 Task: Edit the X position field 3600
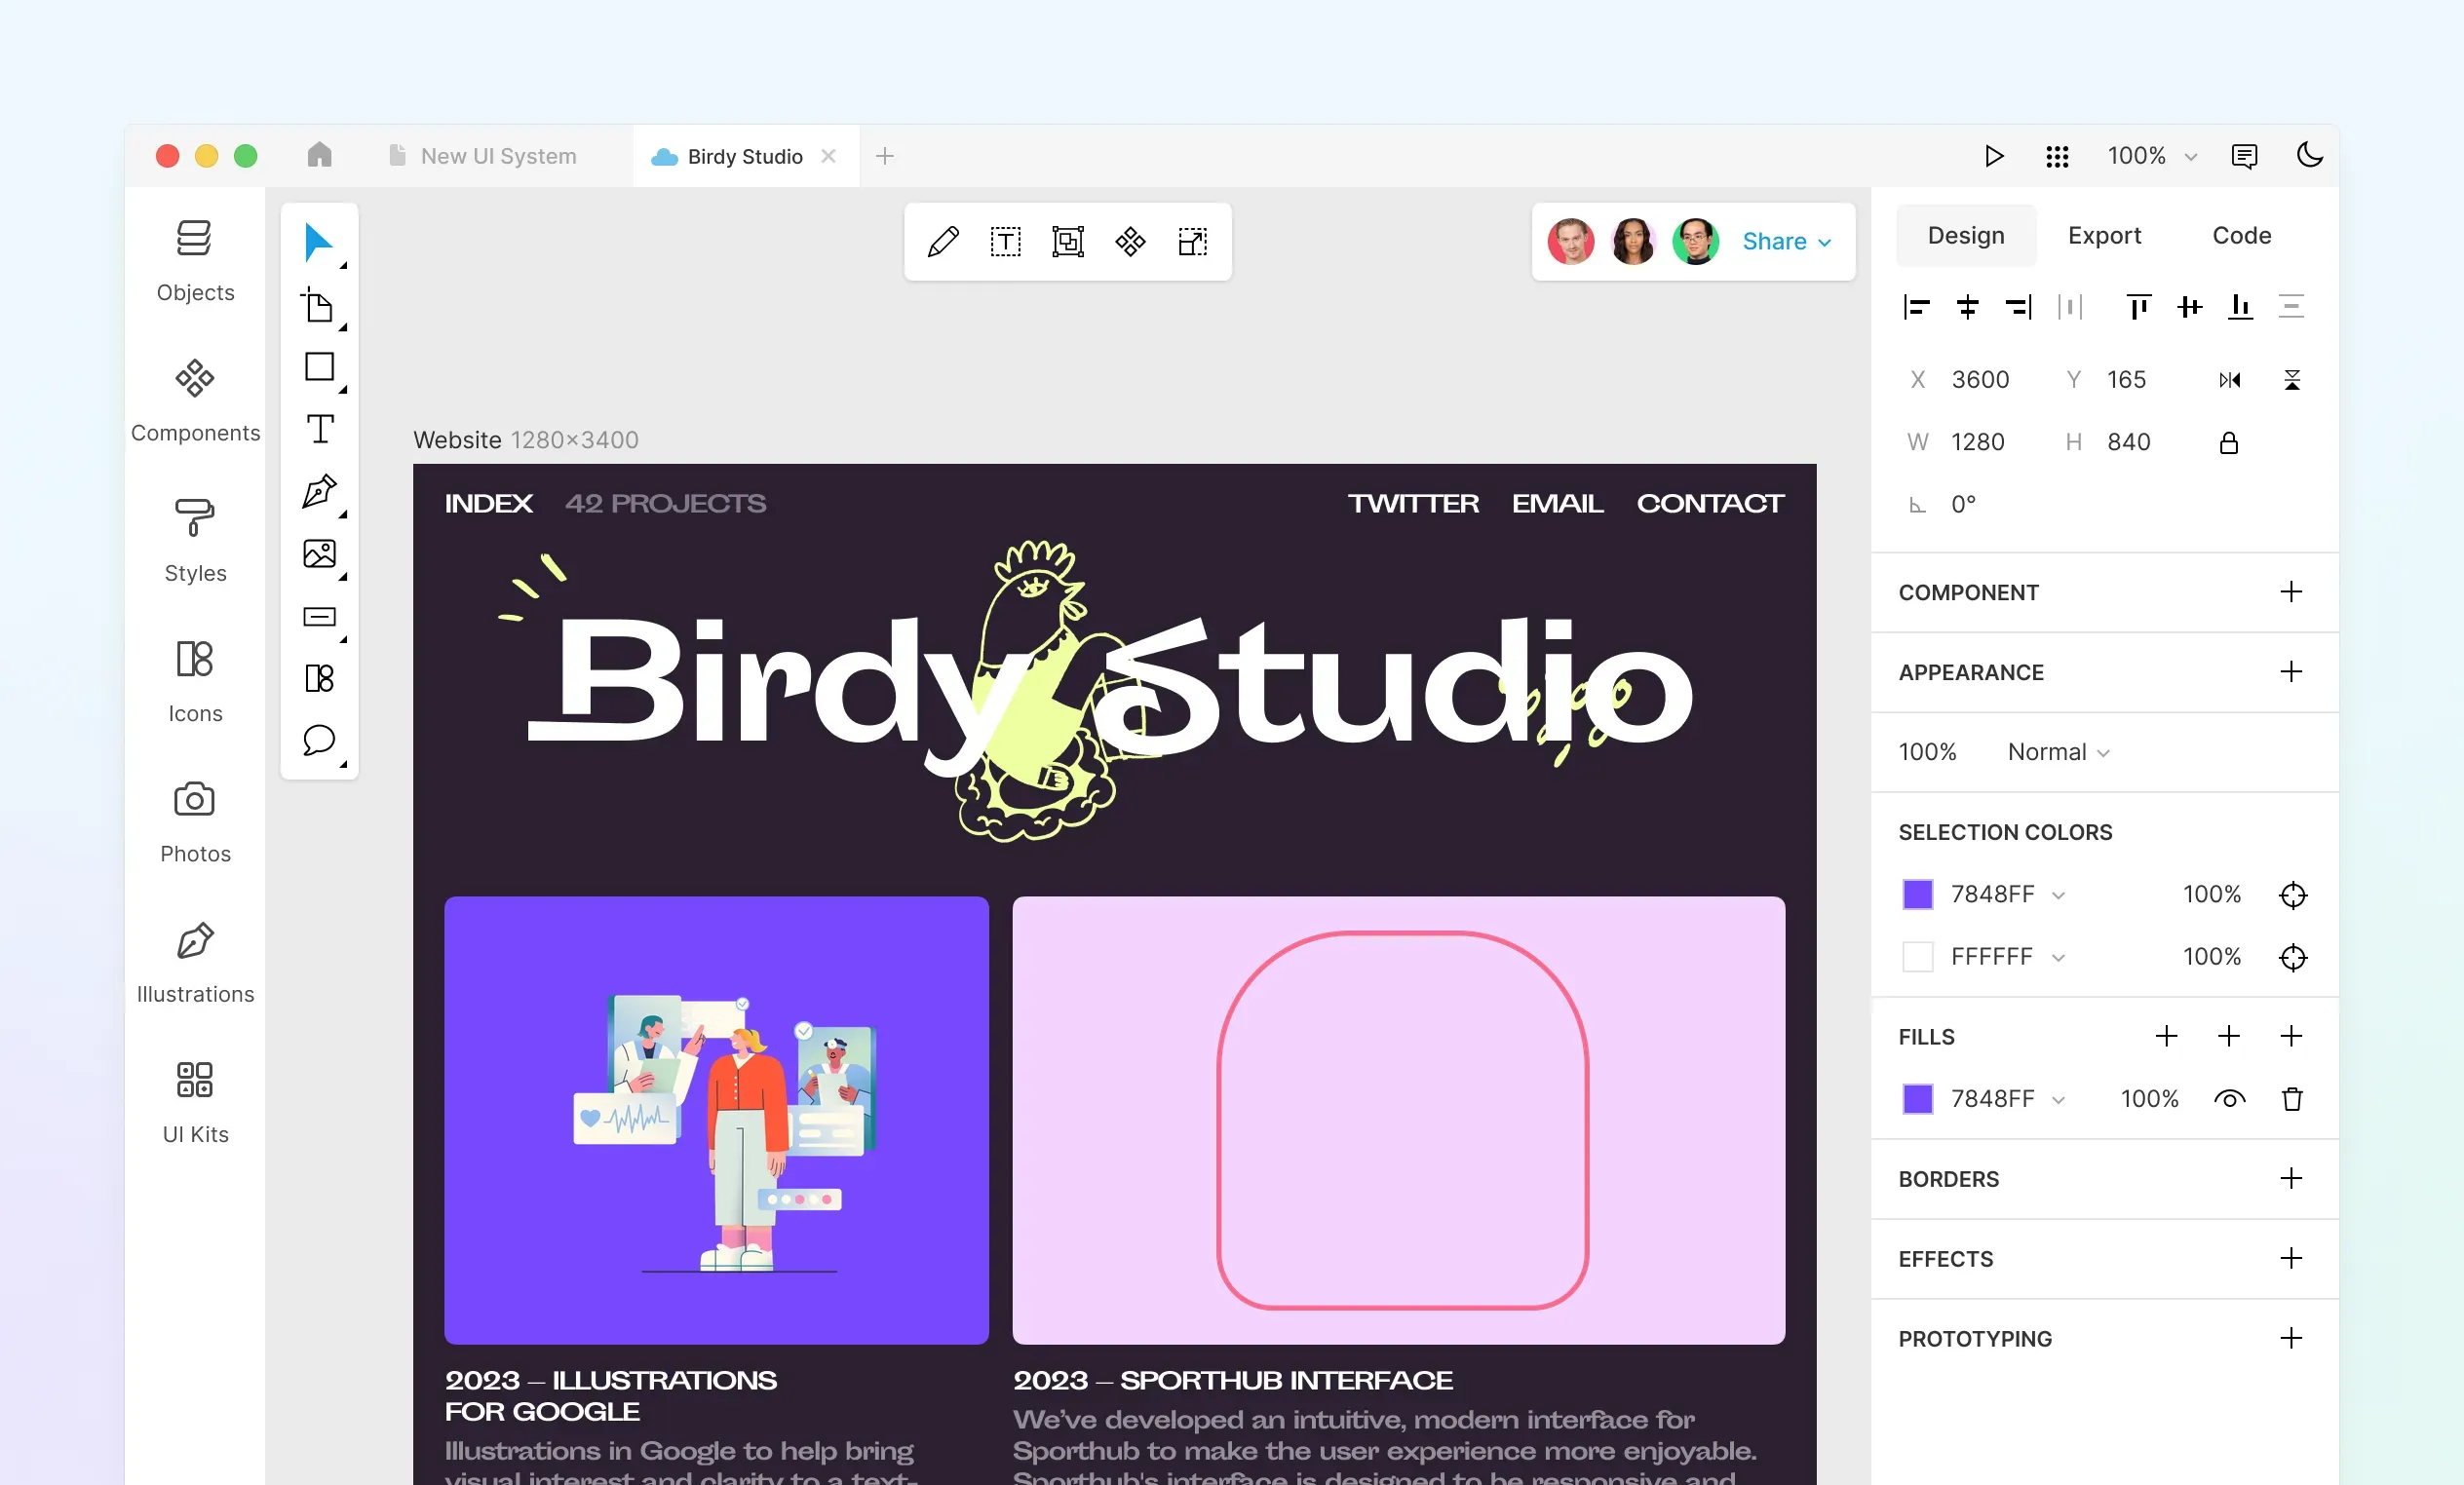click(x=1980, y=380)
